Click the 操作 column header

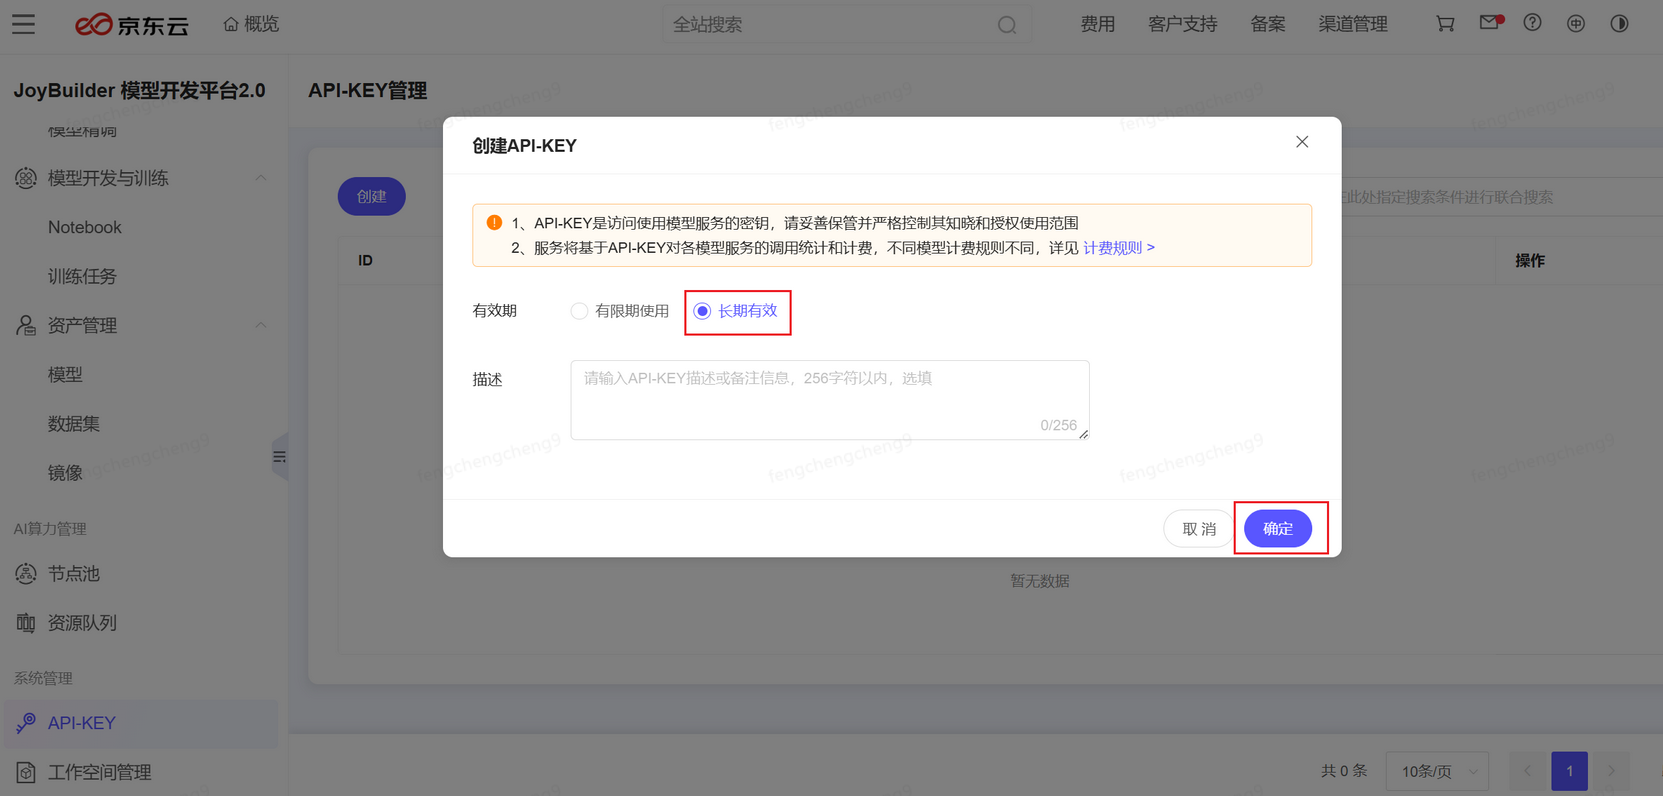point(1530,260)
